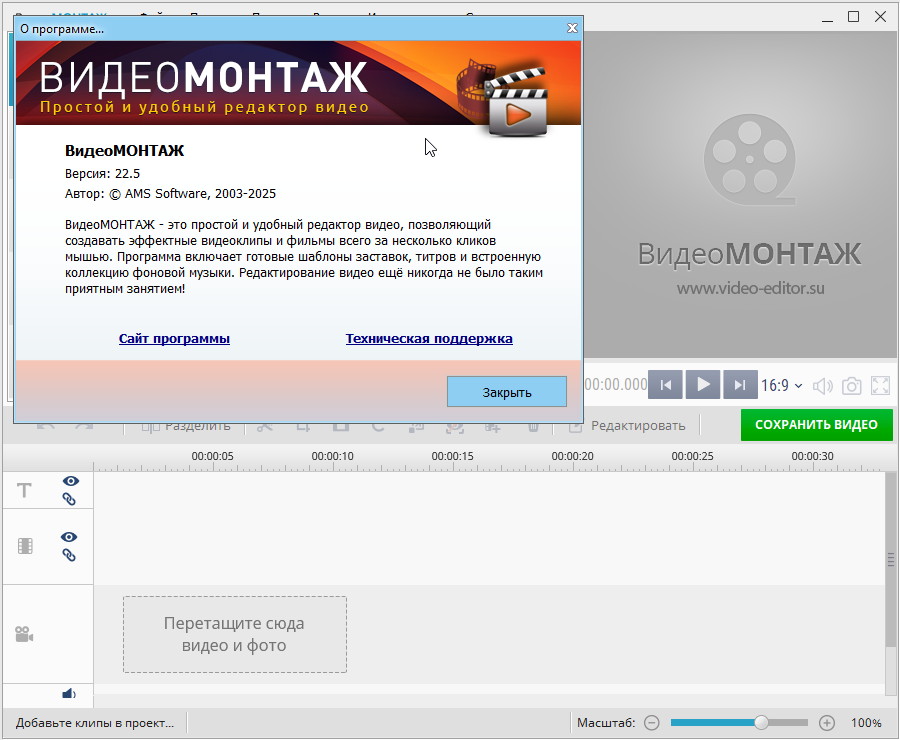The height and width of the screenshot is (740, 900).
Task: Jump to the previous frame in the player
Action: [665, 384]
